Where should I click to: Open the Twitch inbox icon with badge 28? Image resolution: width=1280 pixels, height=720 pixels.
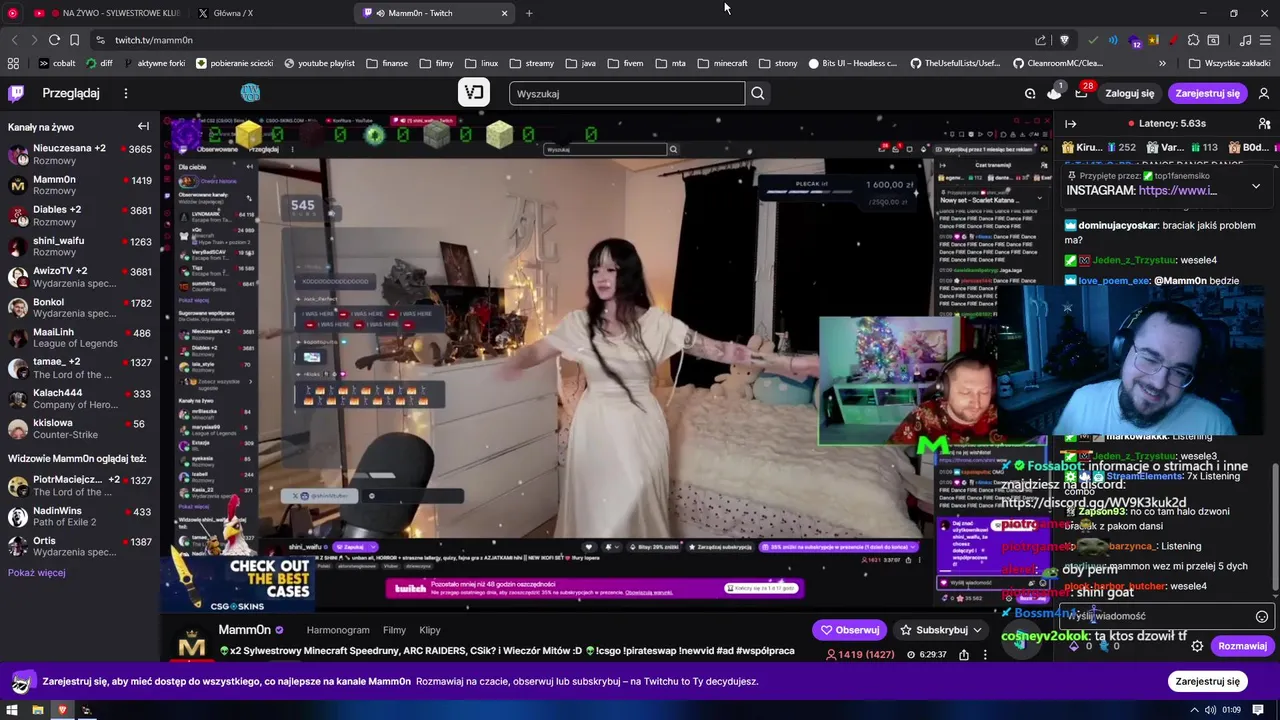tap(1081, 93)
